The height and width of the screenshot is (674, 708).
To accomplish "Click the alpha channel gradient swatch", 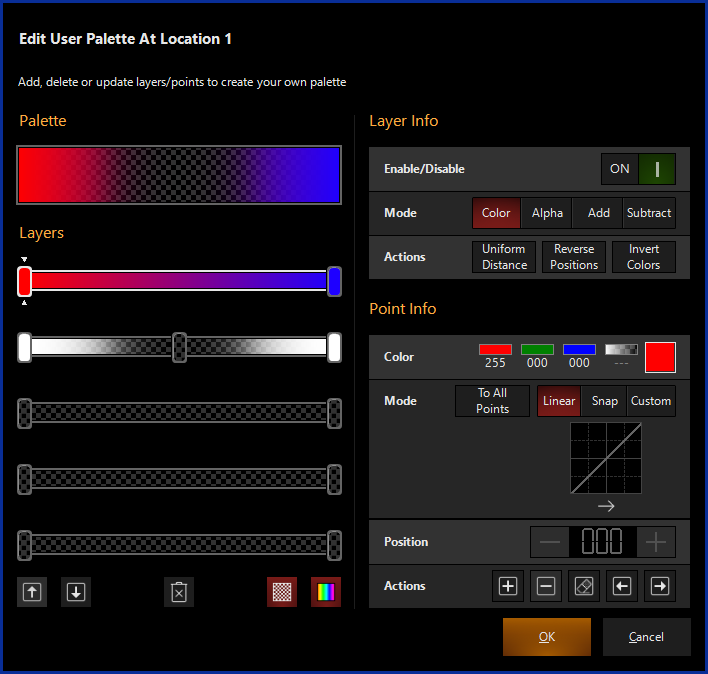I will pos(621,349).
